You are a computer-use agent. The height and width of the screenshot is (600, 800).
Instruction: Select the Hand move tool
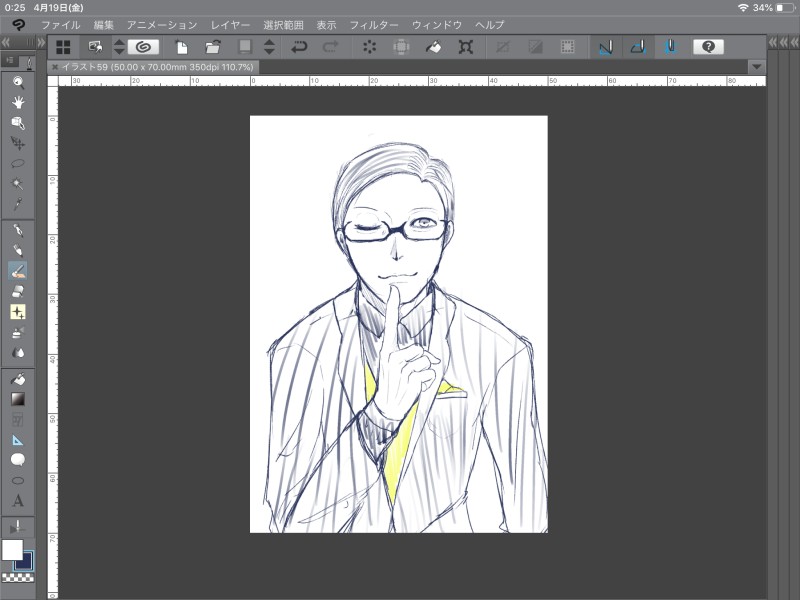18,103
